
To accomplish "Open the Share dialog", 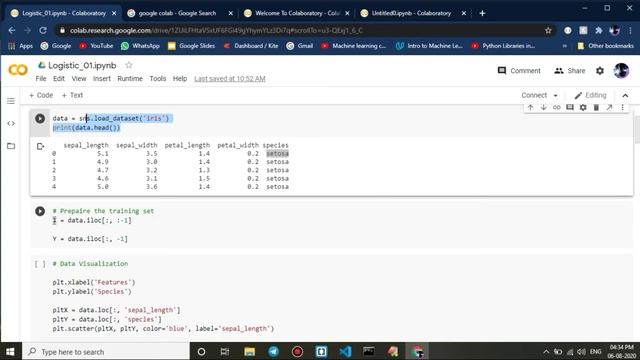I will point(569,71).
